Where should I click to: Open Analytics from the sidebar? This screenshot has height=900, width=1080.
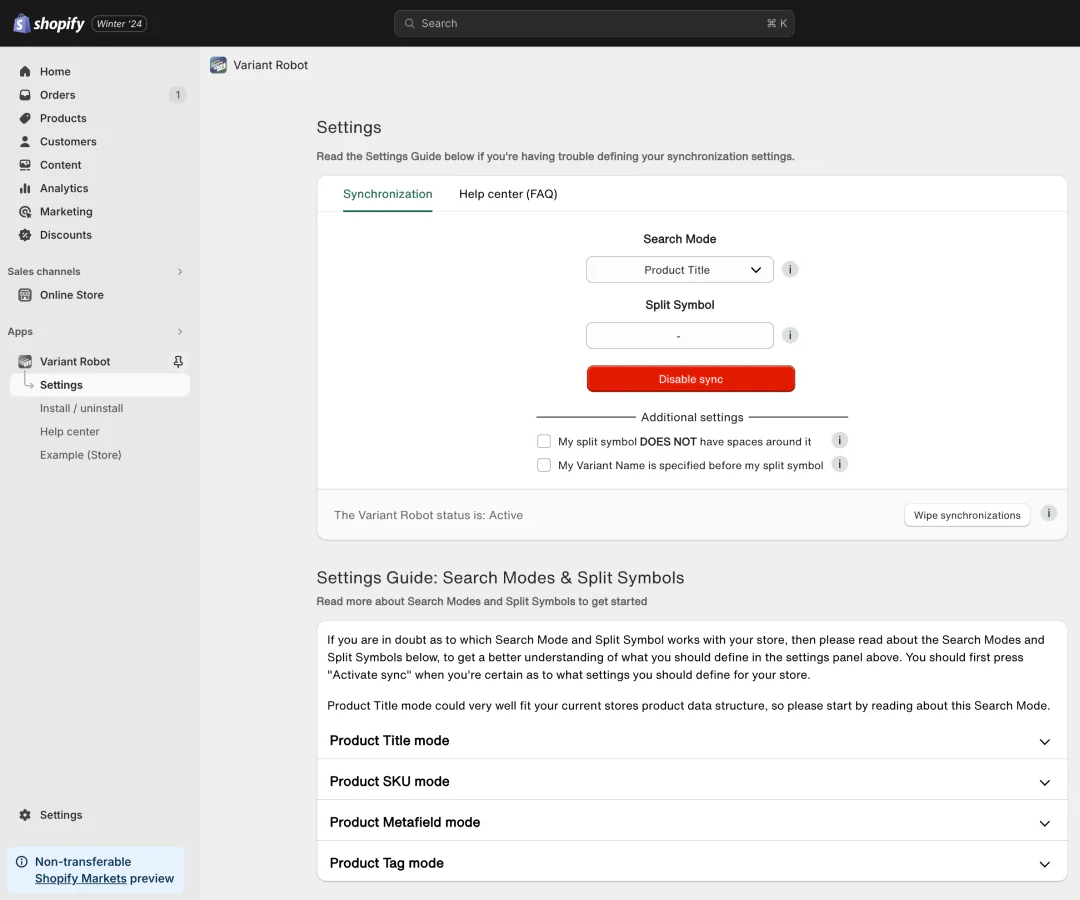[x=64, y=188]
